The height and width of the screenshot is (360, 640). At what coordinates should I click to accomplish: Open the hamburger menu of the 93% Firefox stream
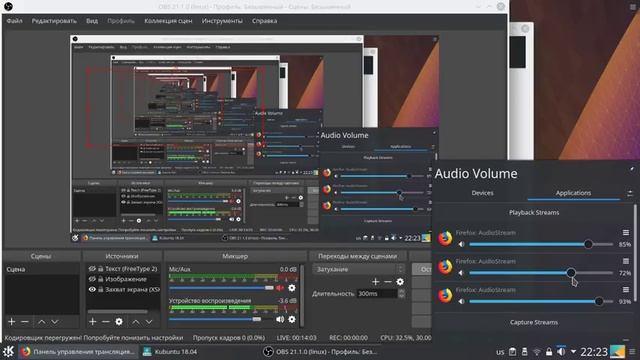[x=626, y=289]
